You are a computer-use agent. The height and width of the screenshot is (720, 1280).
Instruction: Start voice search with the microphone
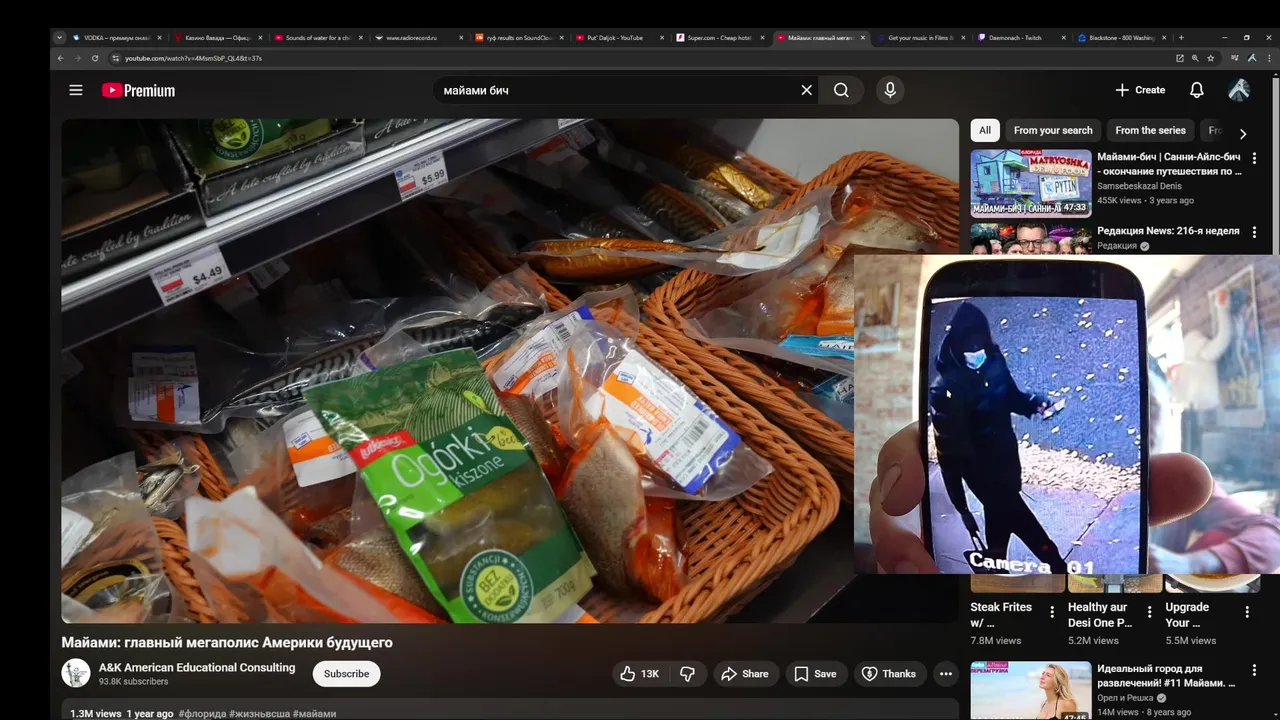click(890, 90)
